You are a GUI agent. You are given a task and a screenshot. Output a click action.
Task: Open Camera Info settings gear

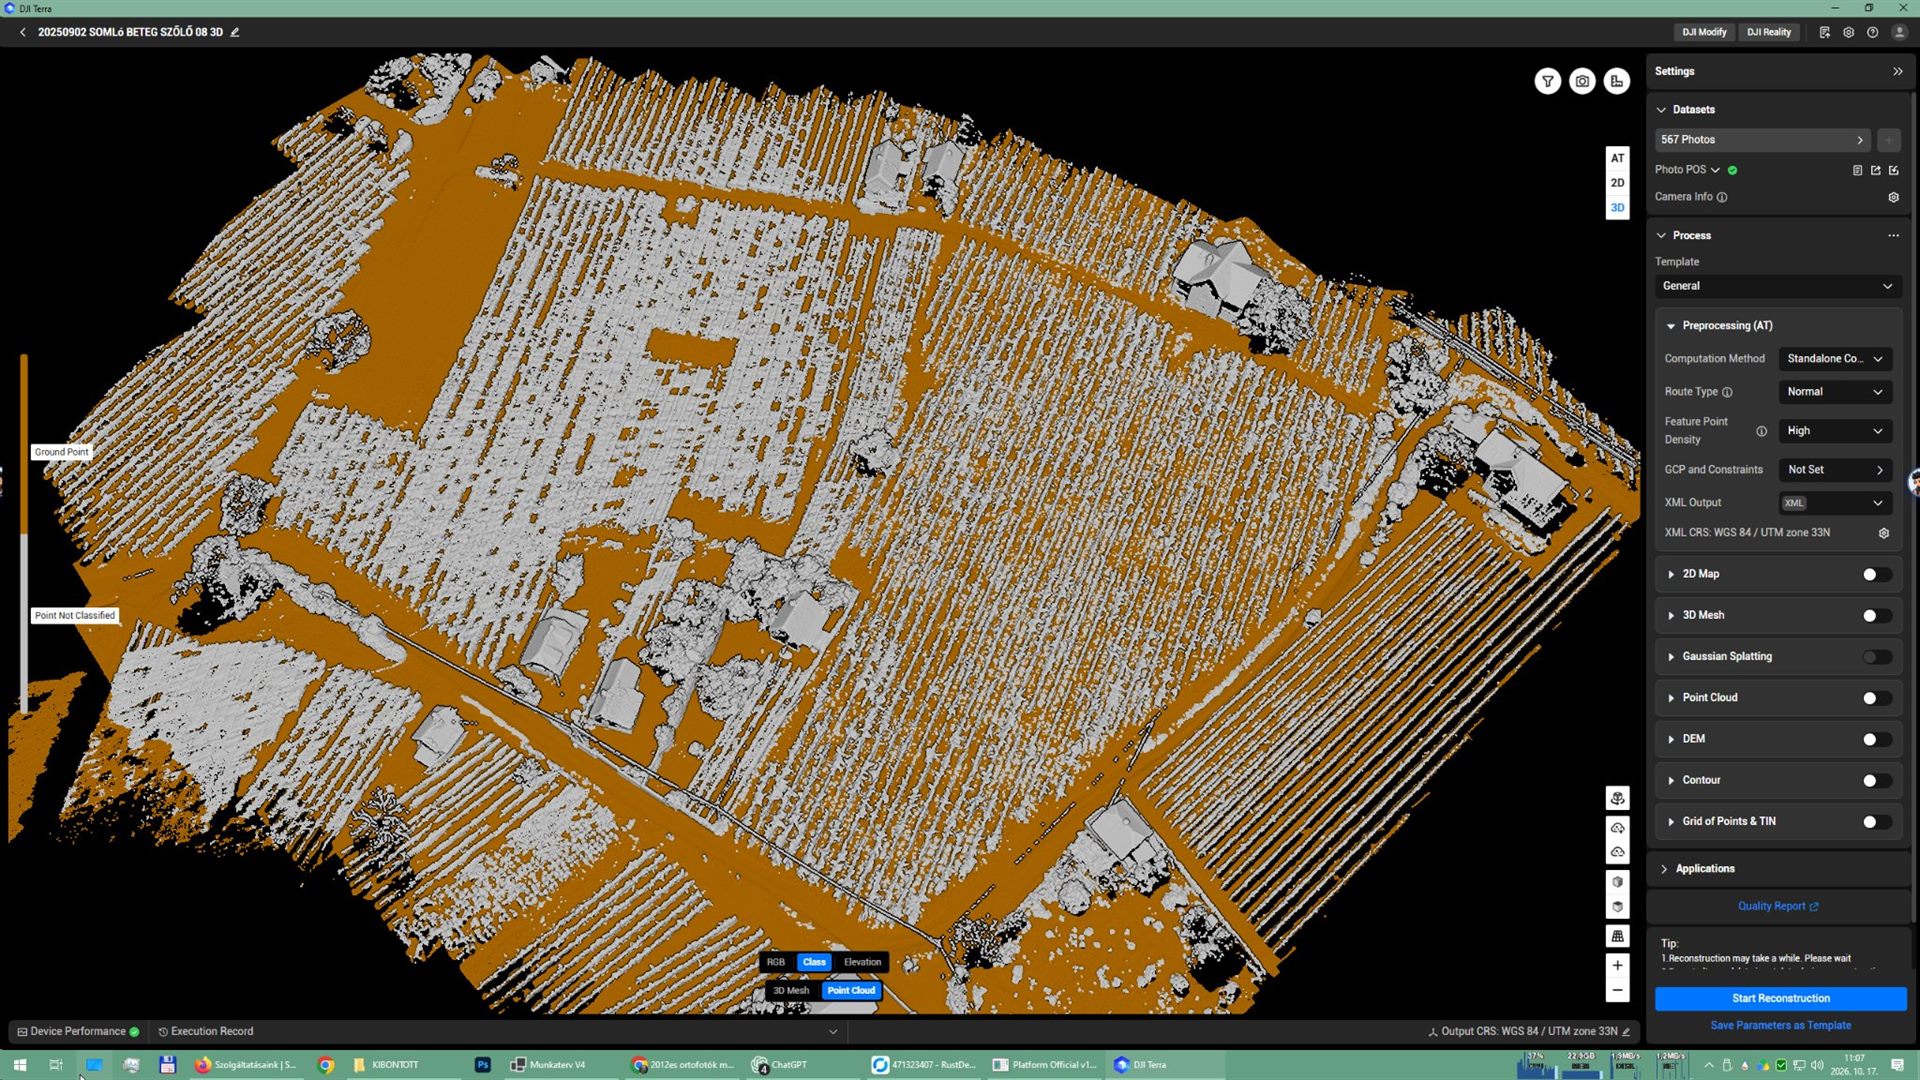pos(1893,197)
